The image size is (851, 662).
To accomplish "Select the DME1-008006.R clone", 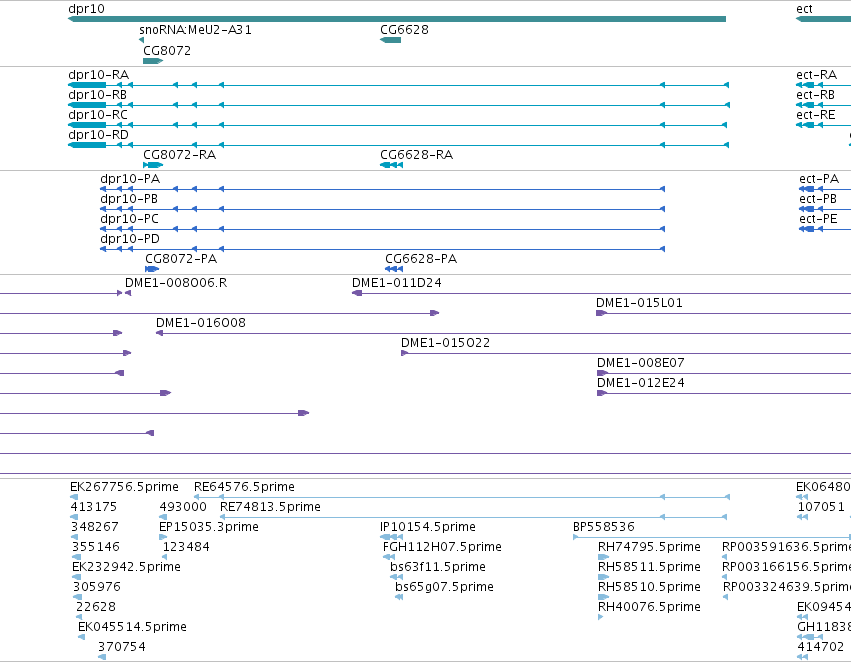I will (x=128, y=293).
